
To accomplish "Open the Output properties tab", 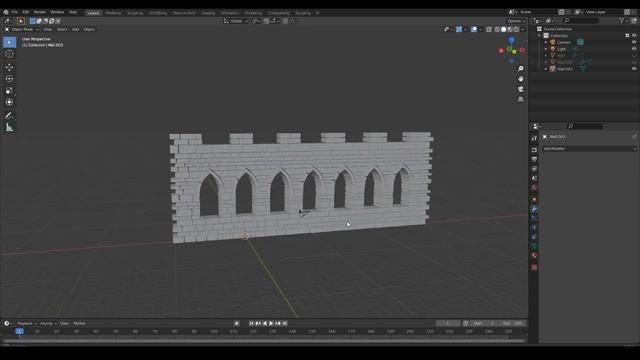I will 534,159.
